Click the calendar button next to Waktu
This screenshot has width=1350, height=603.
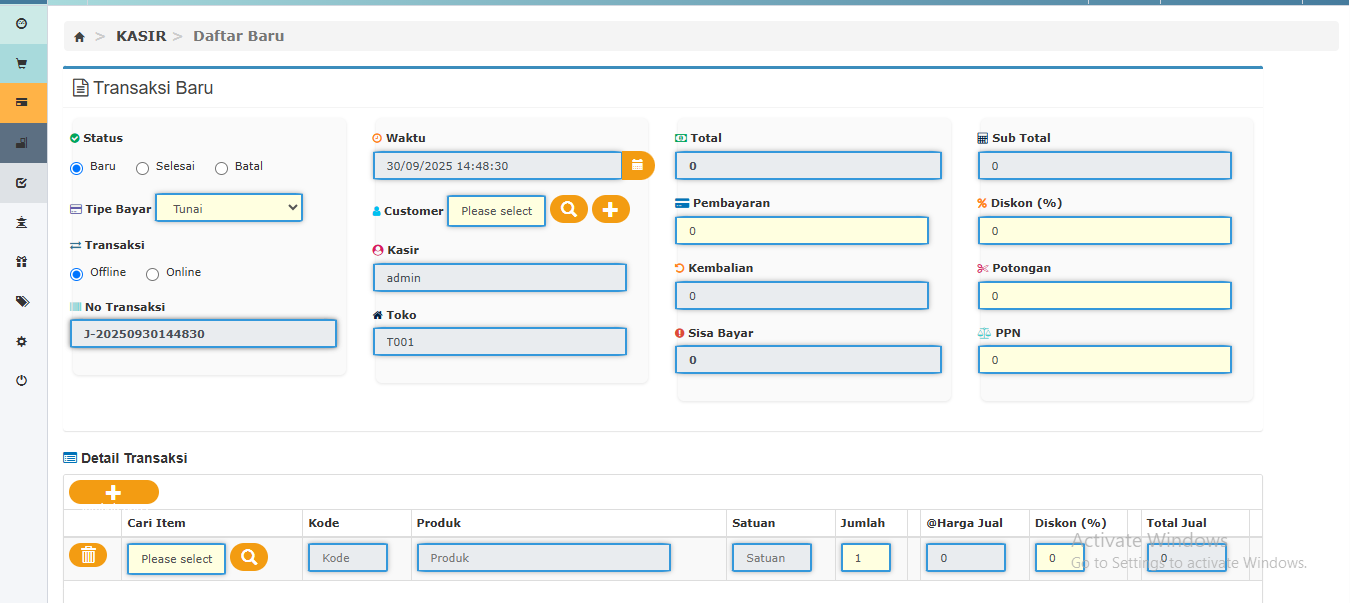pos(637,165)
